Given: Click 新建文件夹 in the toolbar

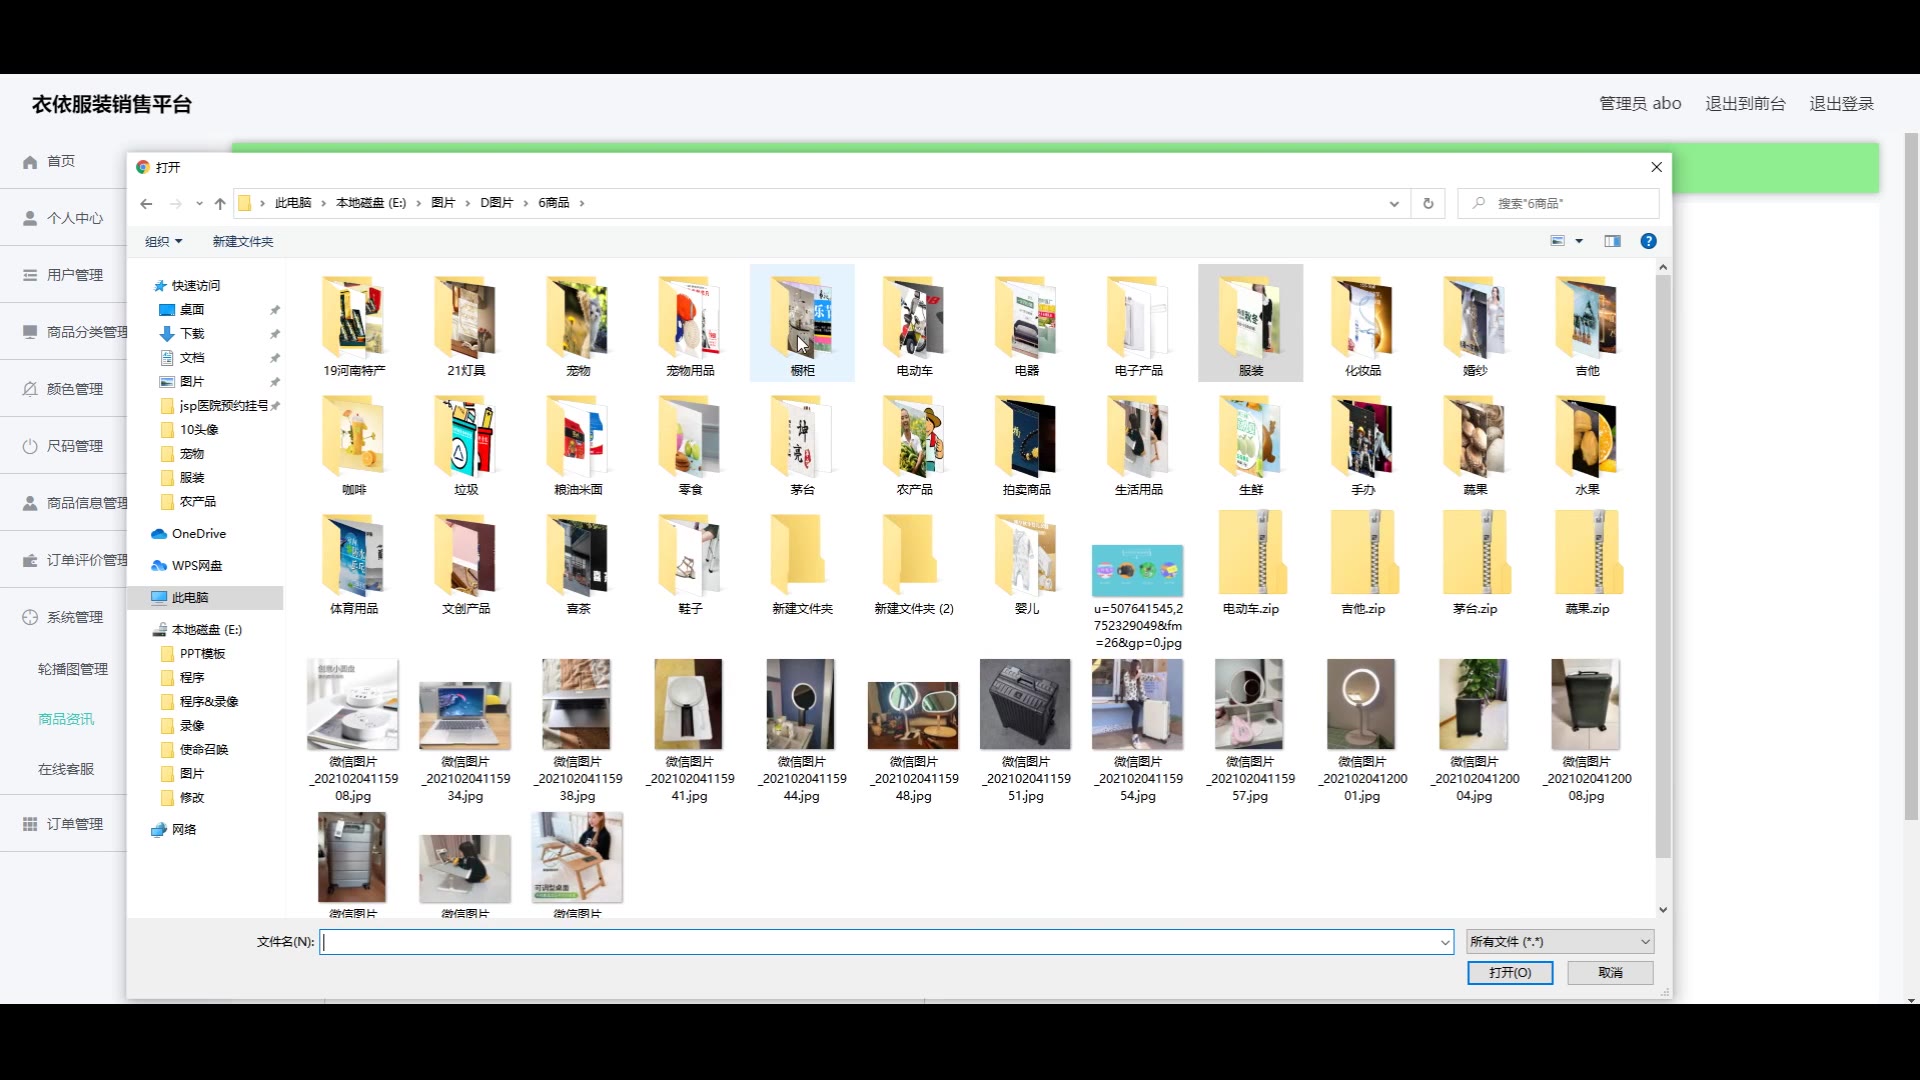Looking at the screenshot, I should pos(242,242).
